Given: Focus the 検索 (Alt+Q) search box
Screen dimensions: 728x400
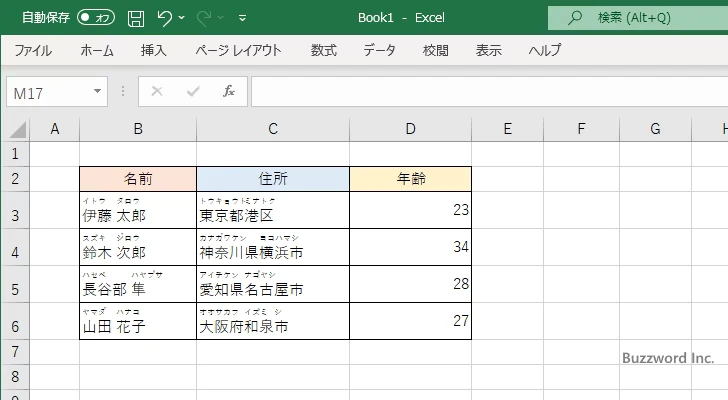Looking at the screenshot, I should [638, 18].
